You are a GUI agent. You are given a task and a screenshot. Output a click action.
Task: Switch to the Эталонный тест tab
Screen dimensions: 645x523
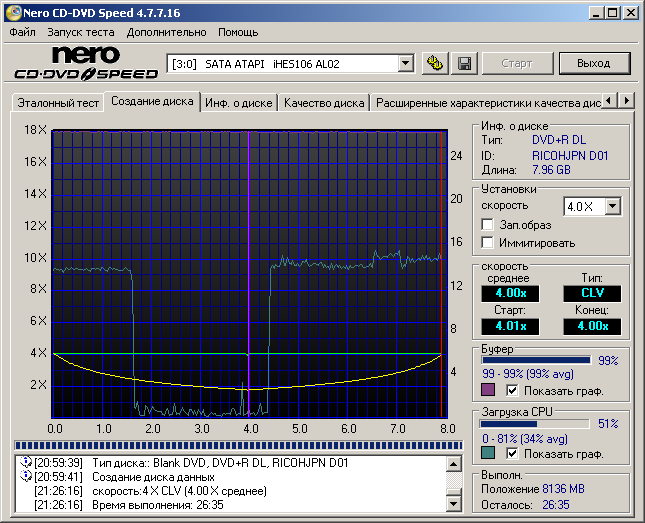click(58, 103)
